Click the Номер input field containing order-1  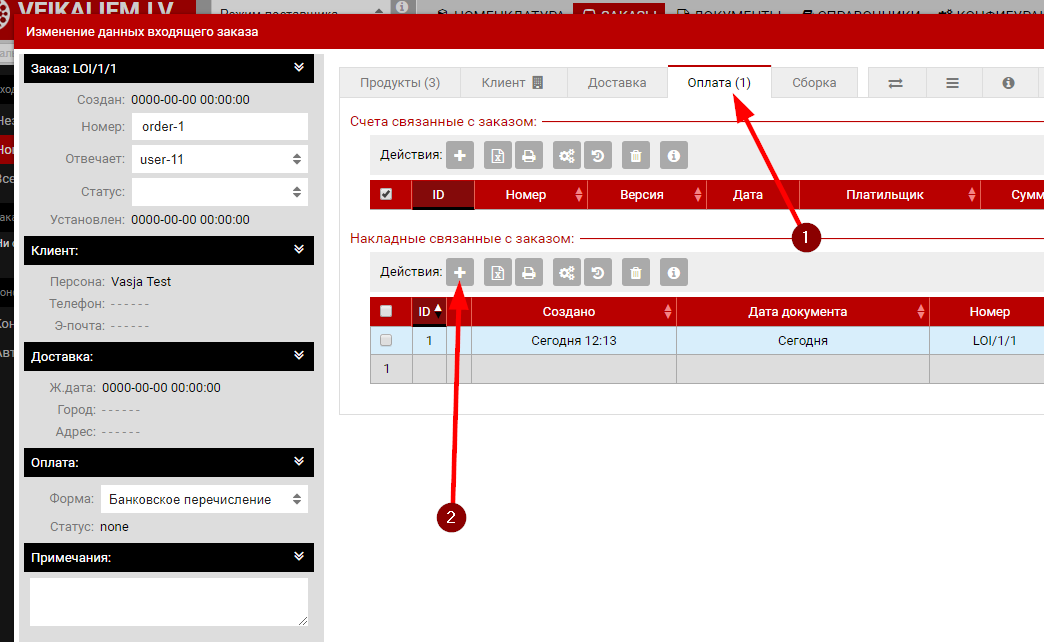coord(219,127)
